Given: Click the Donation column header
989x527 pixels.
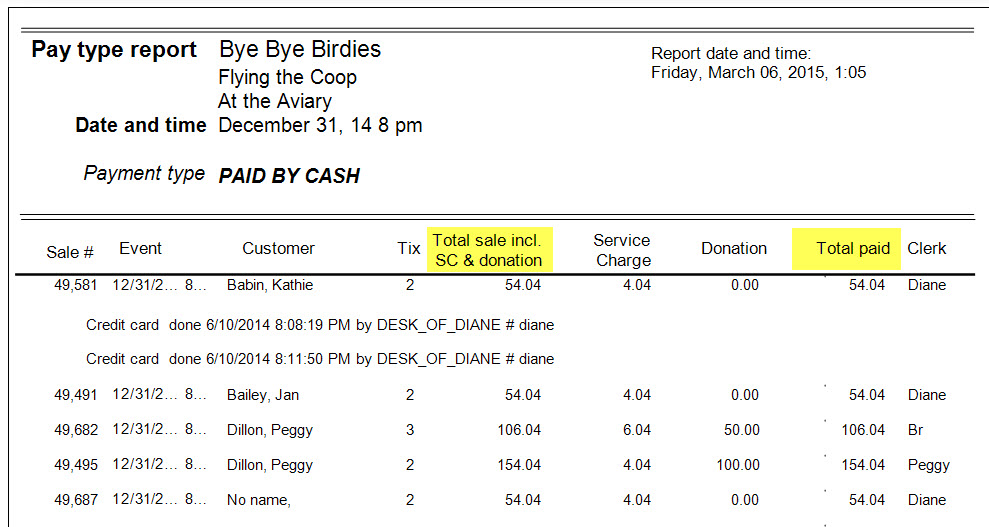Looking at the screenshot, I should [x=734, y=248].
